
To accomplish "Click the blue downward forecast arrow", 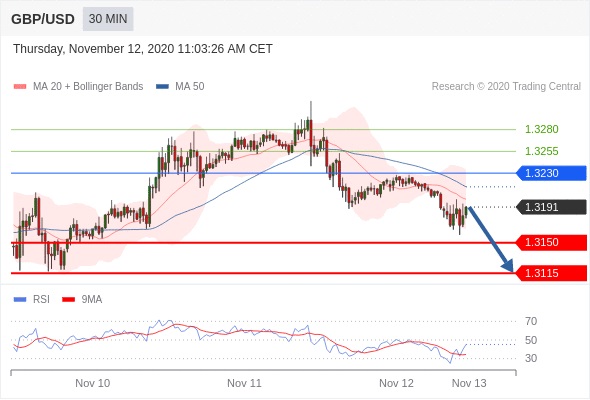I will point(491,239).
